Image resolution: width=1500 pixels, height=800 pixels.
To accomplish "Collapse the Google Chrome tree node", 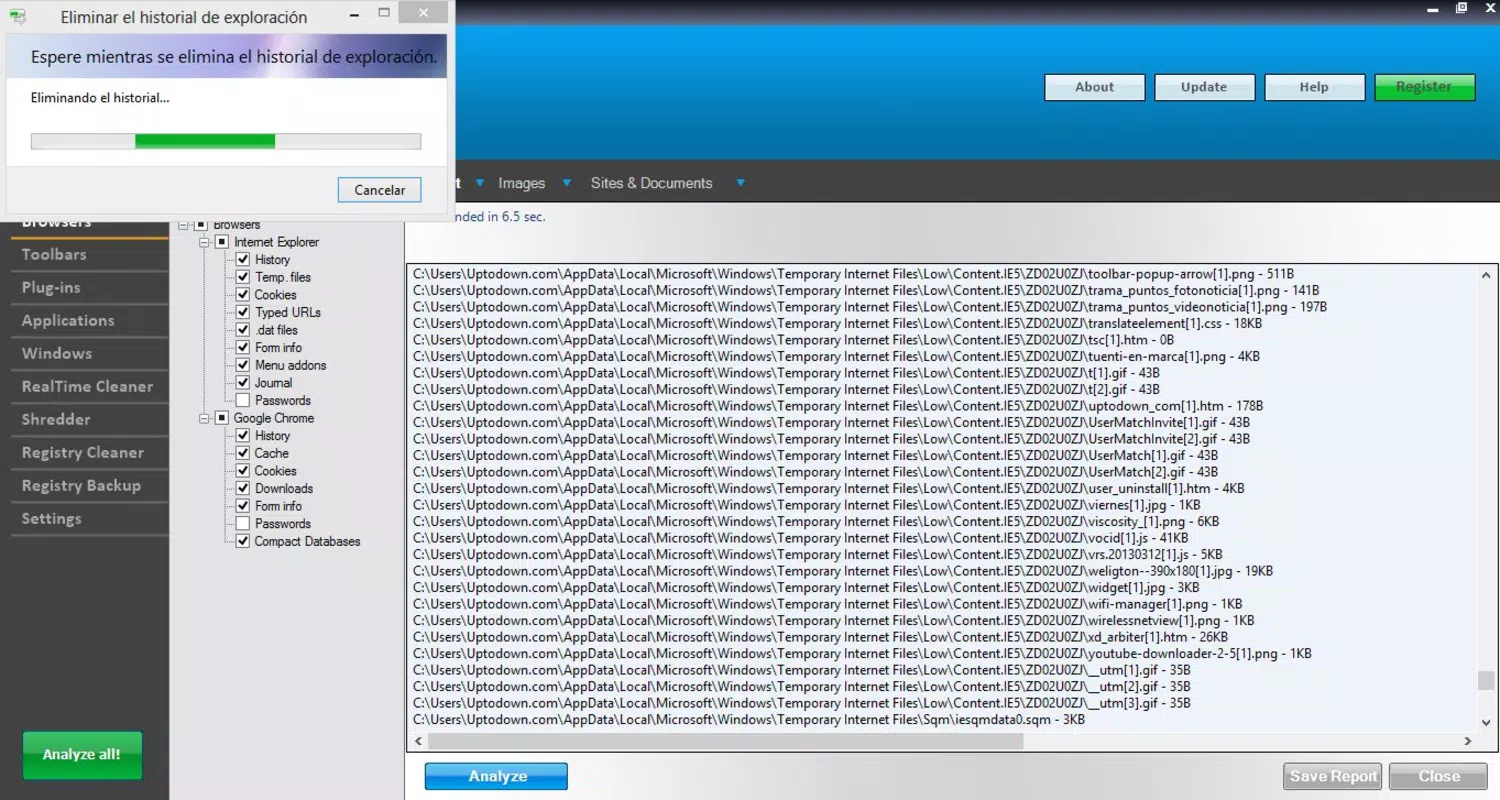I will pos(205,418).
